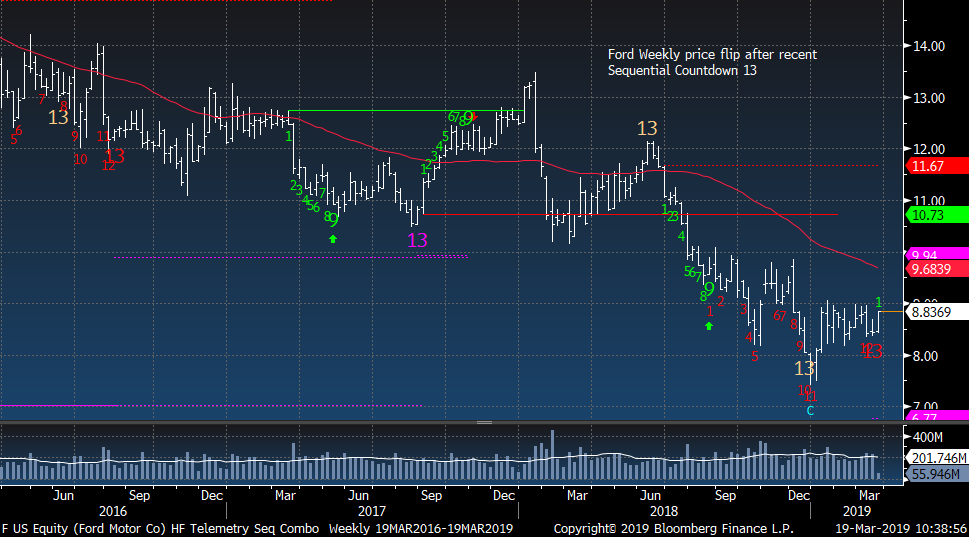This screenshot has width=969, height=537.
Task: Select the orange 13 at the June 2018 peak
Action: pyautogui.click(x=647, y=128)
